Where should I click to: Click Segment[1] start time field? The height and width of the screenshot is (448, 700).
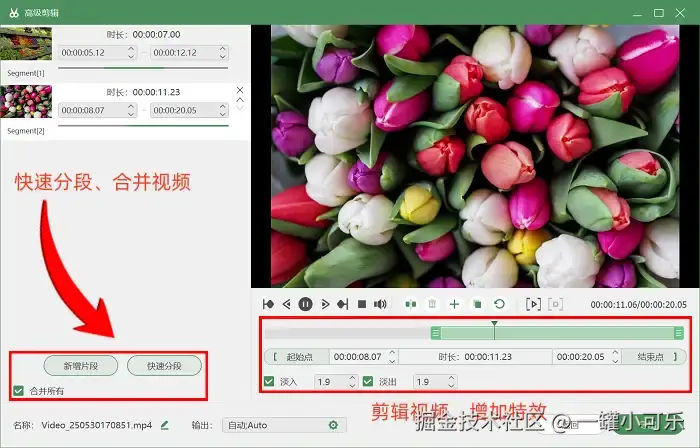pyautogui.click(x=97, y=53)
